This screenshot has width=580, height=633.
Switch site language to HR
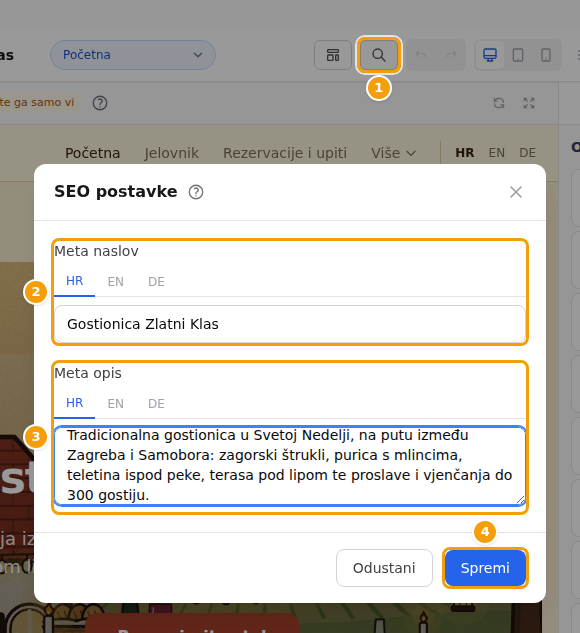465,153
